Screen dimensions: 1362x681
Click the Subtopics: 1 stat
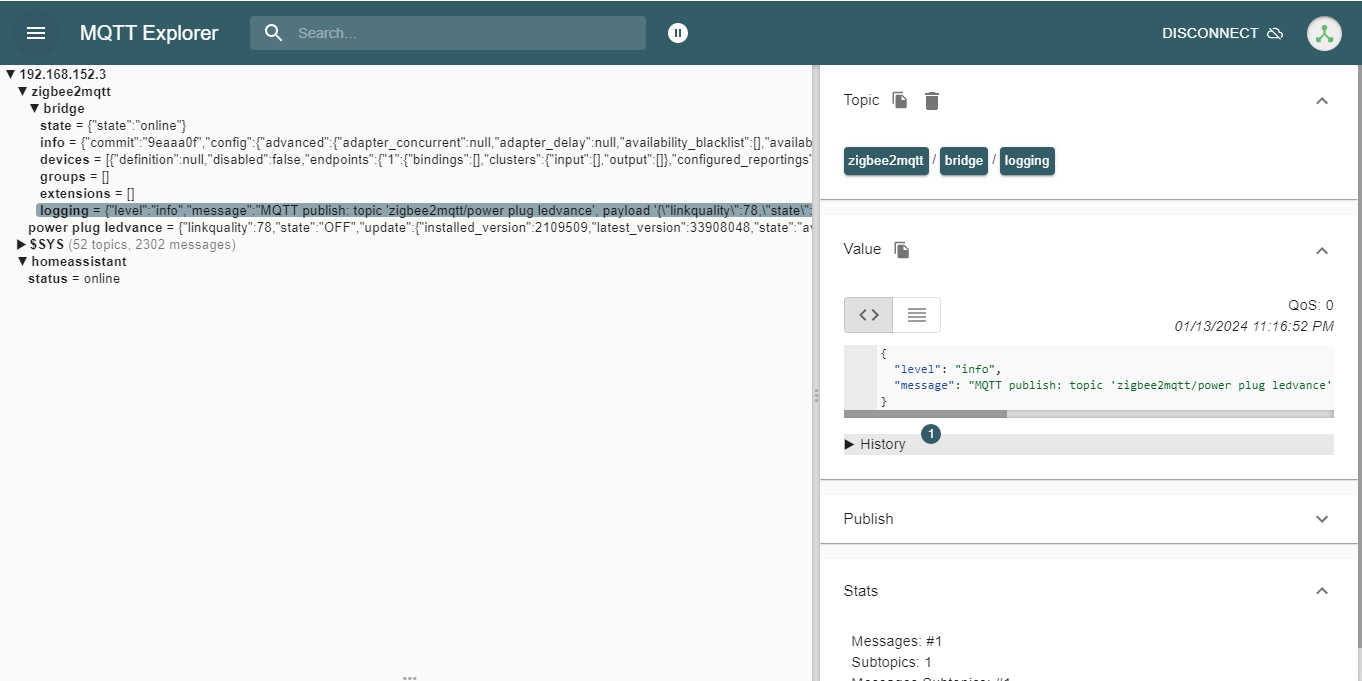click(891, 662)
